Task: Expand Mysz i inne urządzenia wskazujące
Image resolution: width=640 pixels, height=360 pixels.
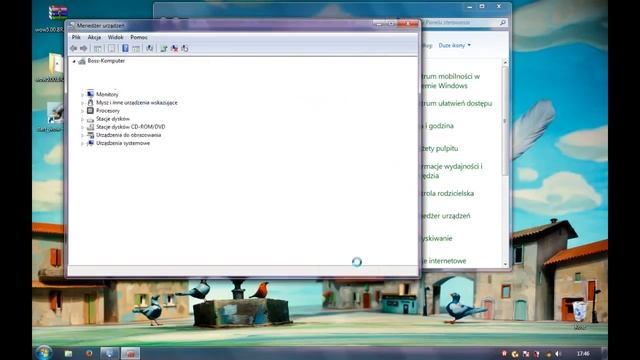Action: pyautogui.click(x=82, y=103)
